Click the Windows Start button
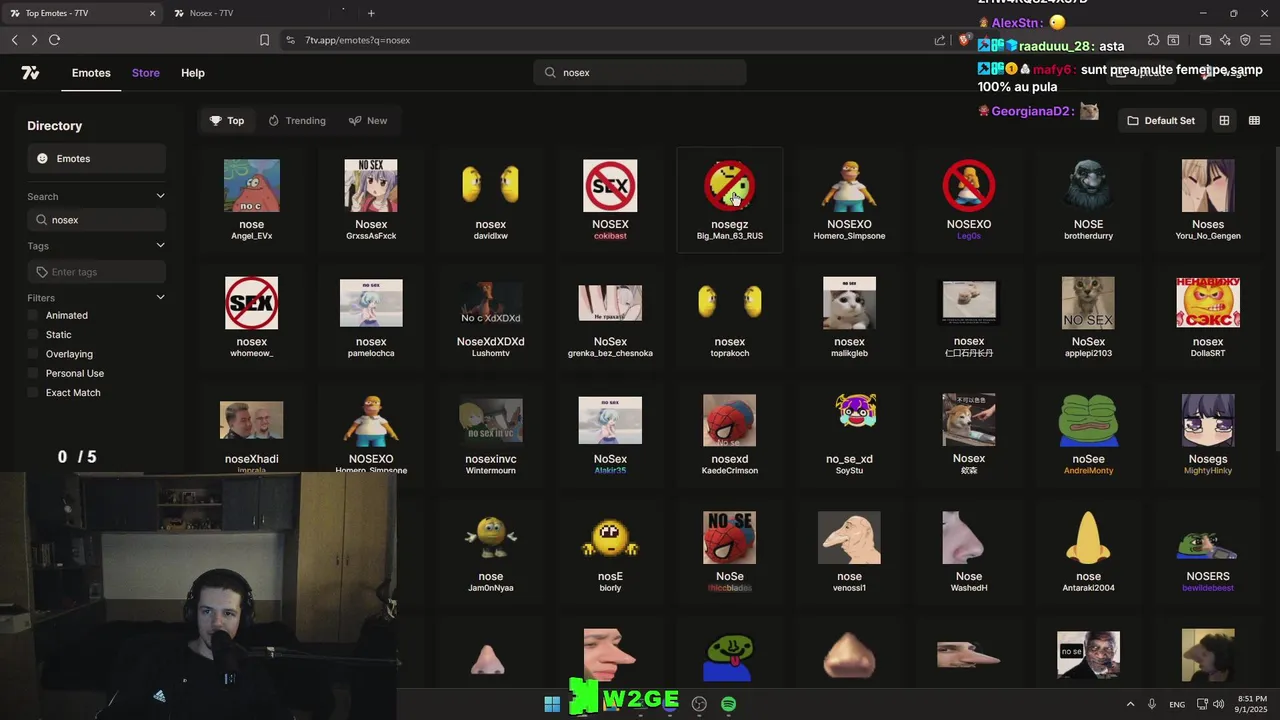 click(552, 704)
